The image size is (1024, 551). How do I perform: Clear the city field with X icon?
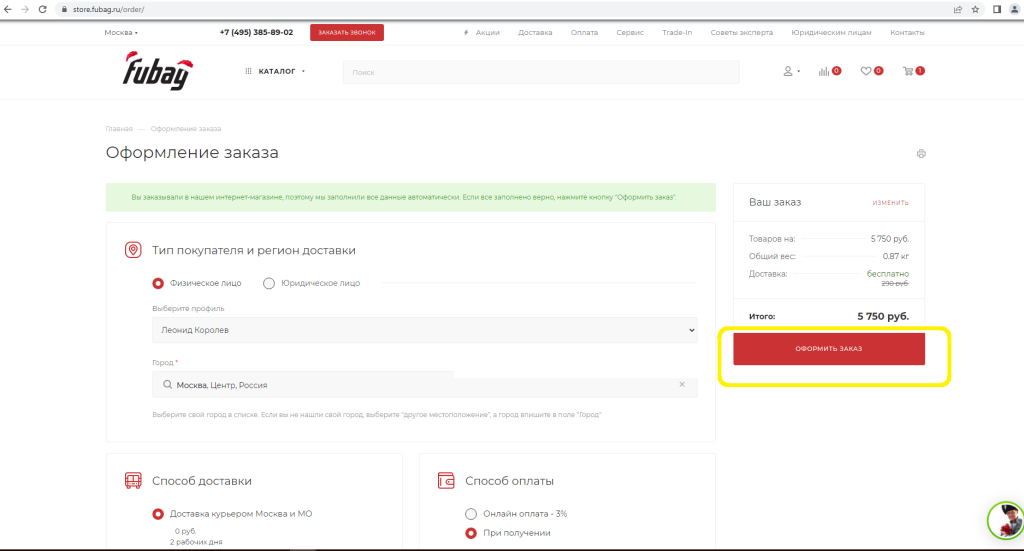coord(682,384)
